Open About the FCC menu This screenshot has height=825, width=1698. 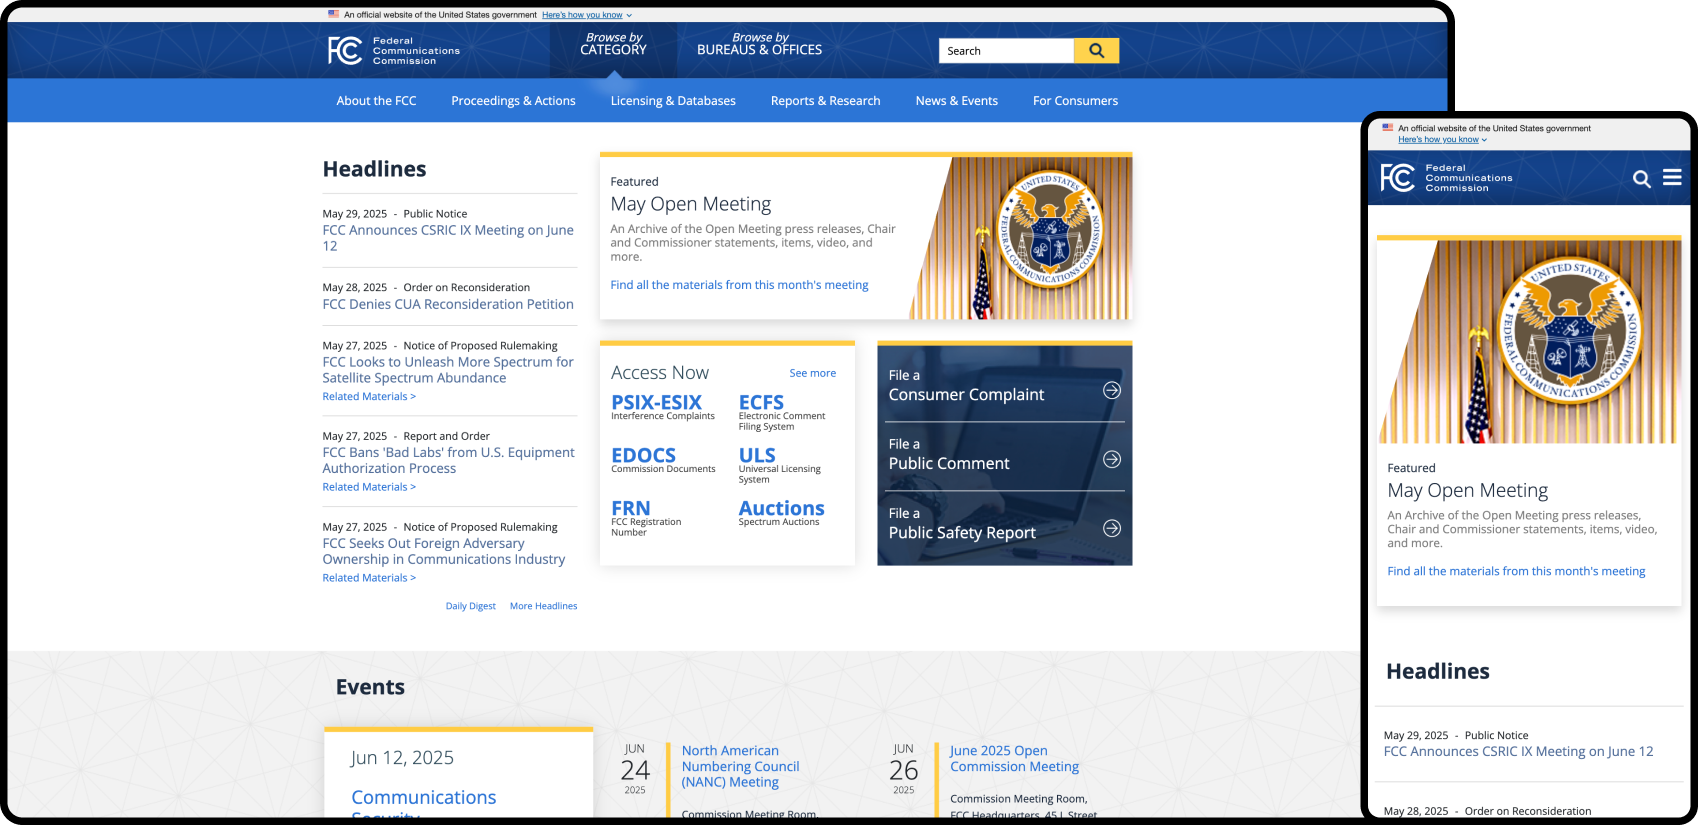[x=376, y=101]
